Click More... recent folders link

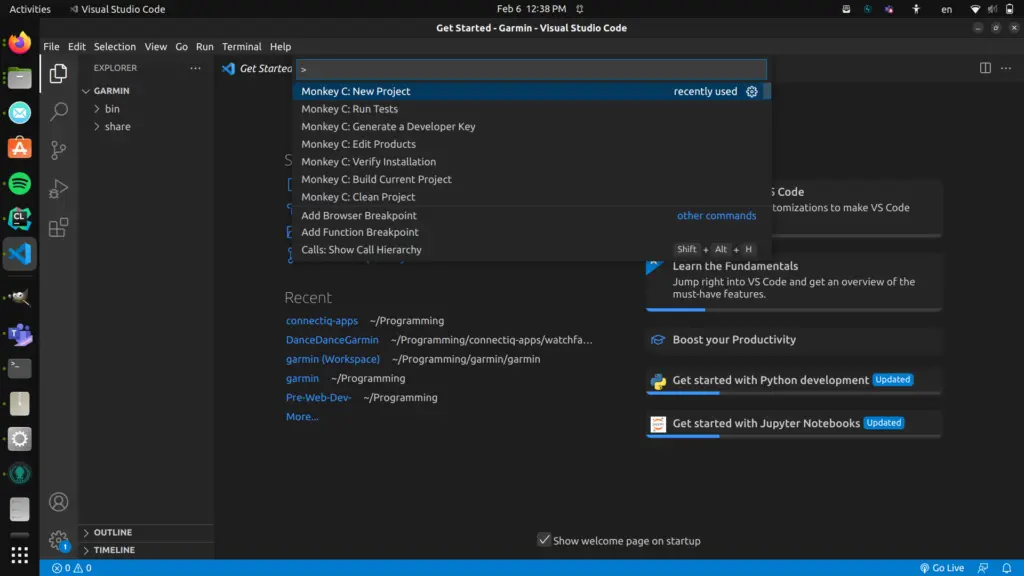(302, 417)
